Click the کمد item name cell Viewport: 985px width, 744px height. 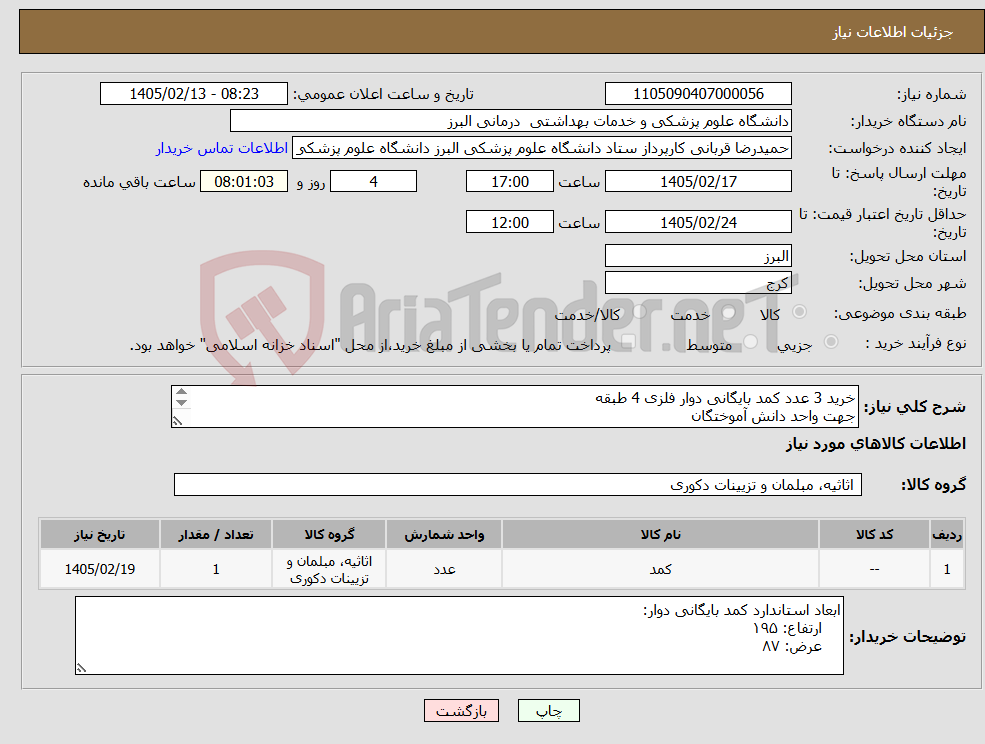click(x=660, y=569)
